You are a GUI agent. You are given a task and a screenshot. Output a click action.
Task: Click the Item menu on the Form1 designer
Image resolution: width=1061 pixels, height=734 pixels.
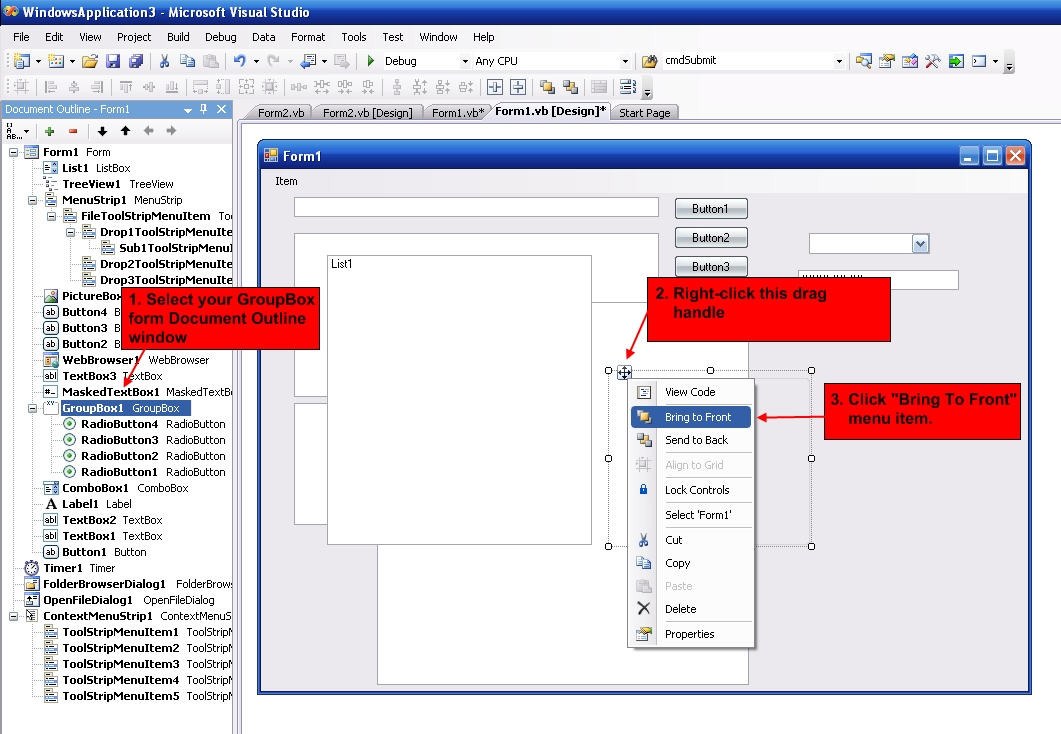[286, 181]
